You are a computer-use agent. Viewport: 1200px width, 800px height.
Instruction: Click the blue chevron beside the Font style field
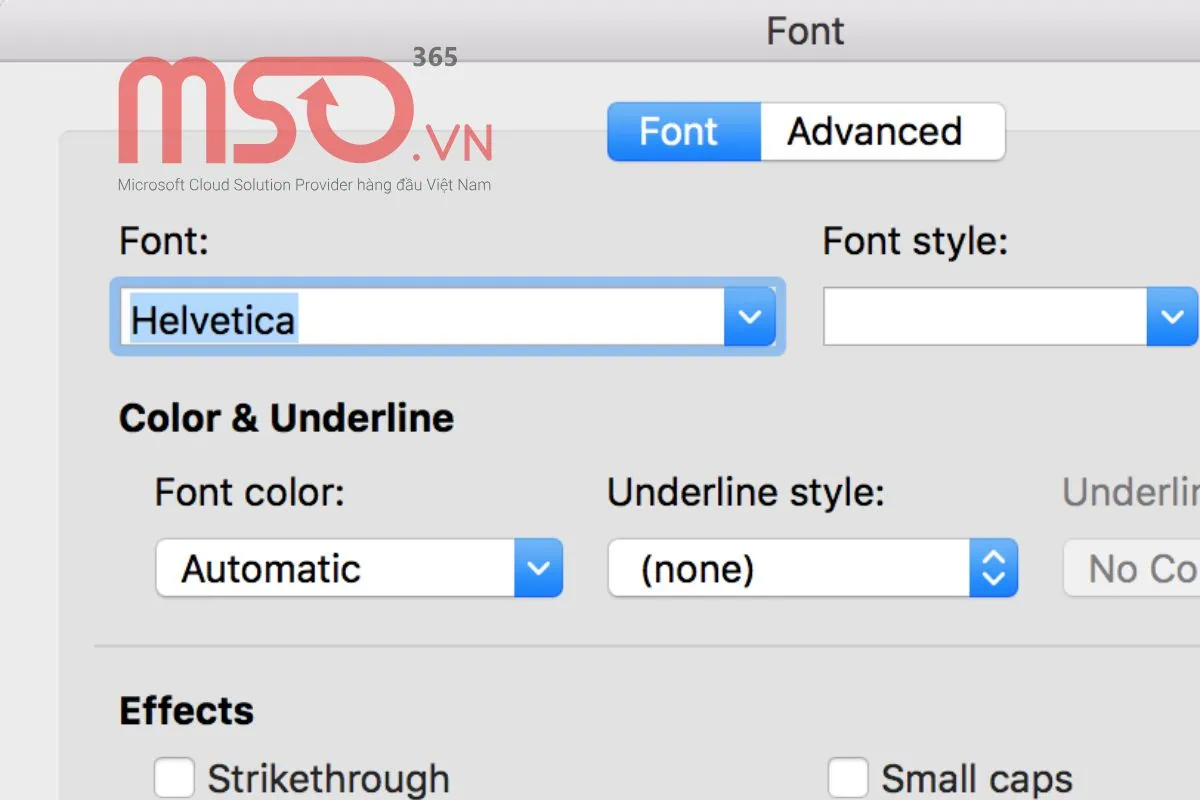click(1172, 317)
